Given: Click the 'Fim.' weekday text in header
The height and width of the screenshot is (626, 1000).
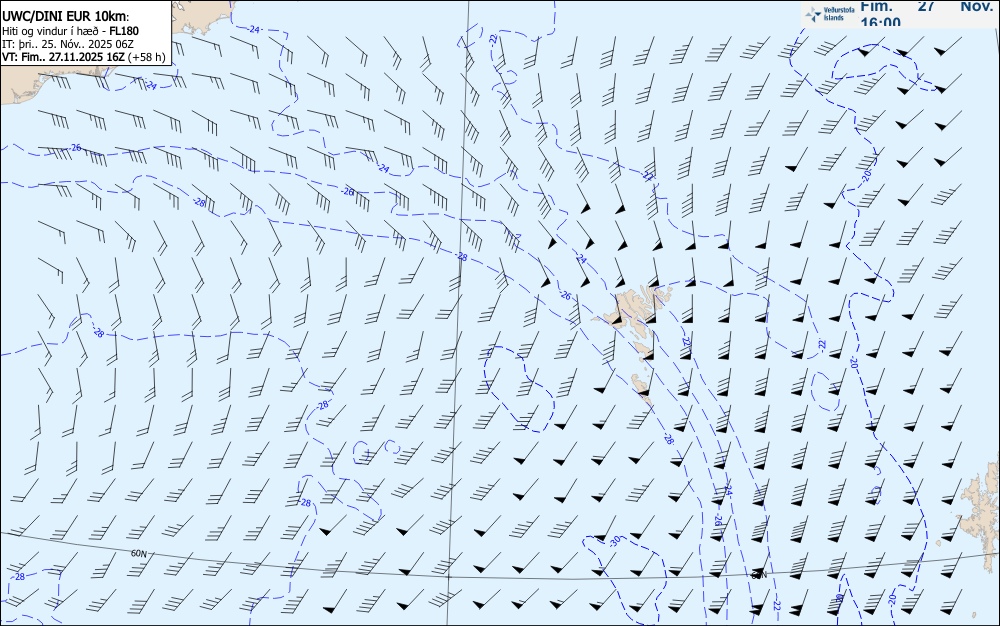Looking at the screenshot, I should pyautogui.click(x=876, y=6).
